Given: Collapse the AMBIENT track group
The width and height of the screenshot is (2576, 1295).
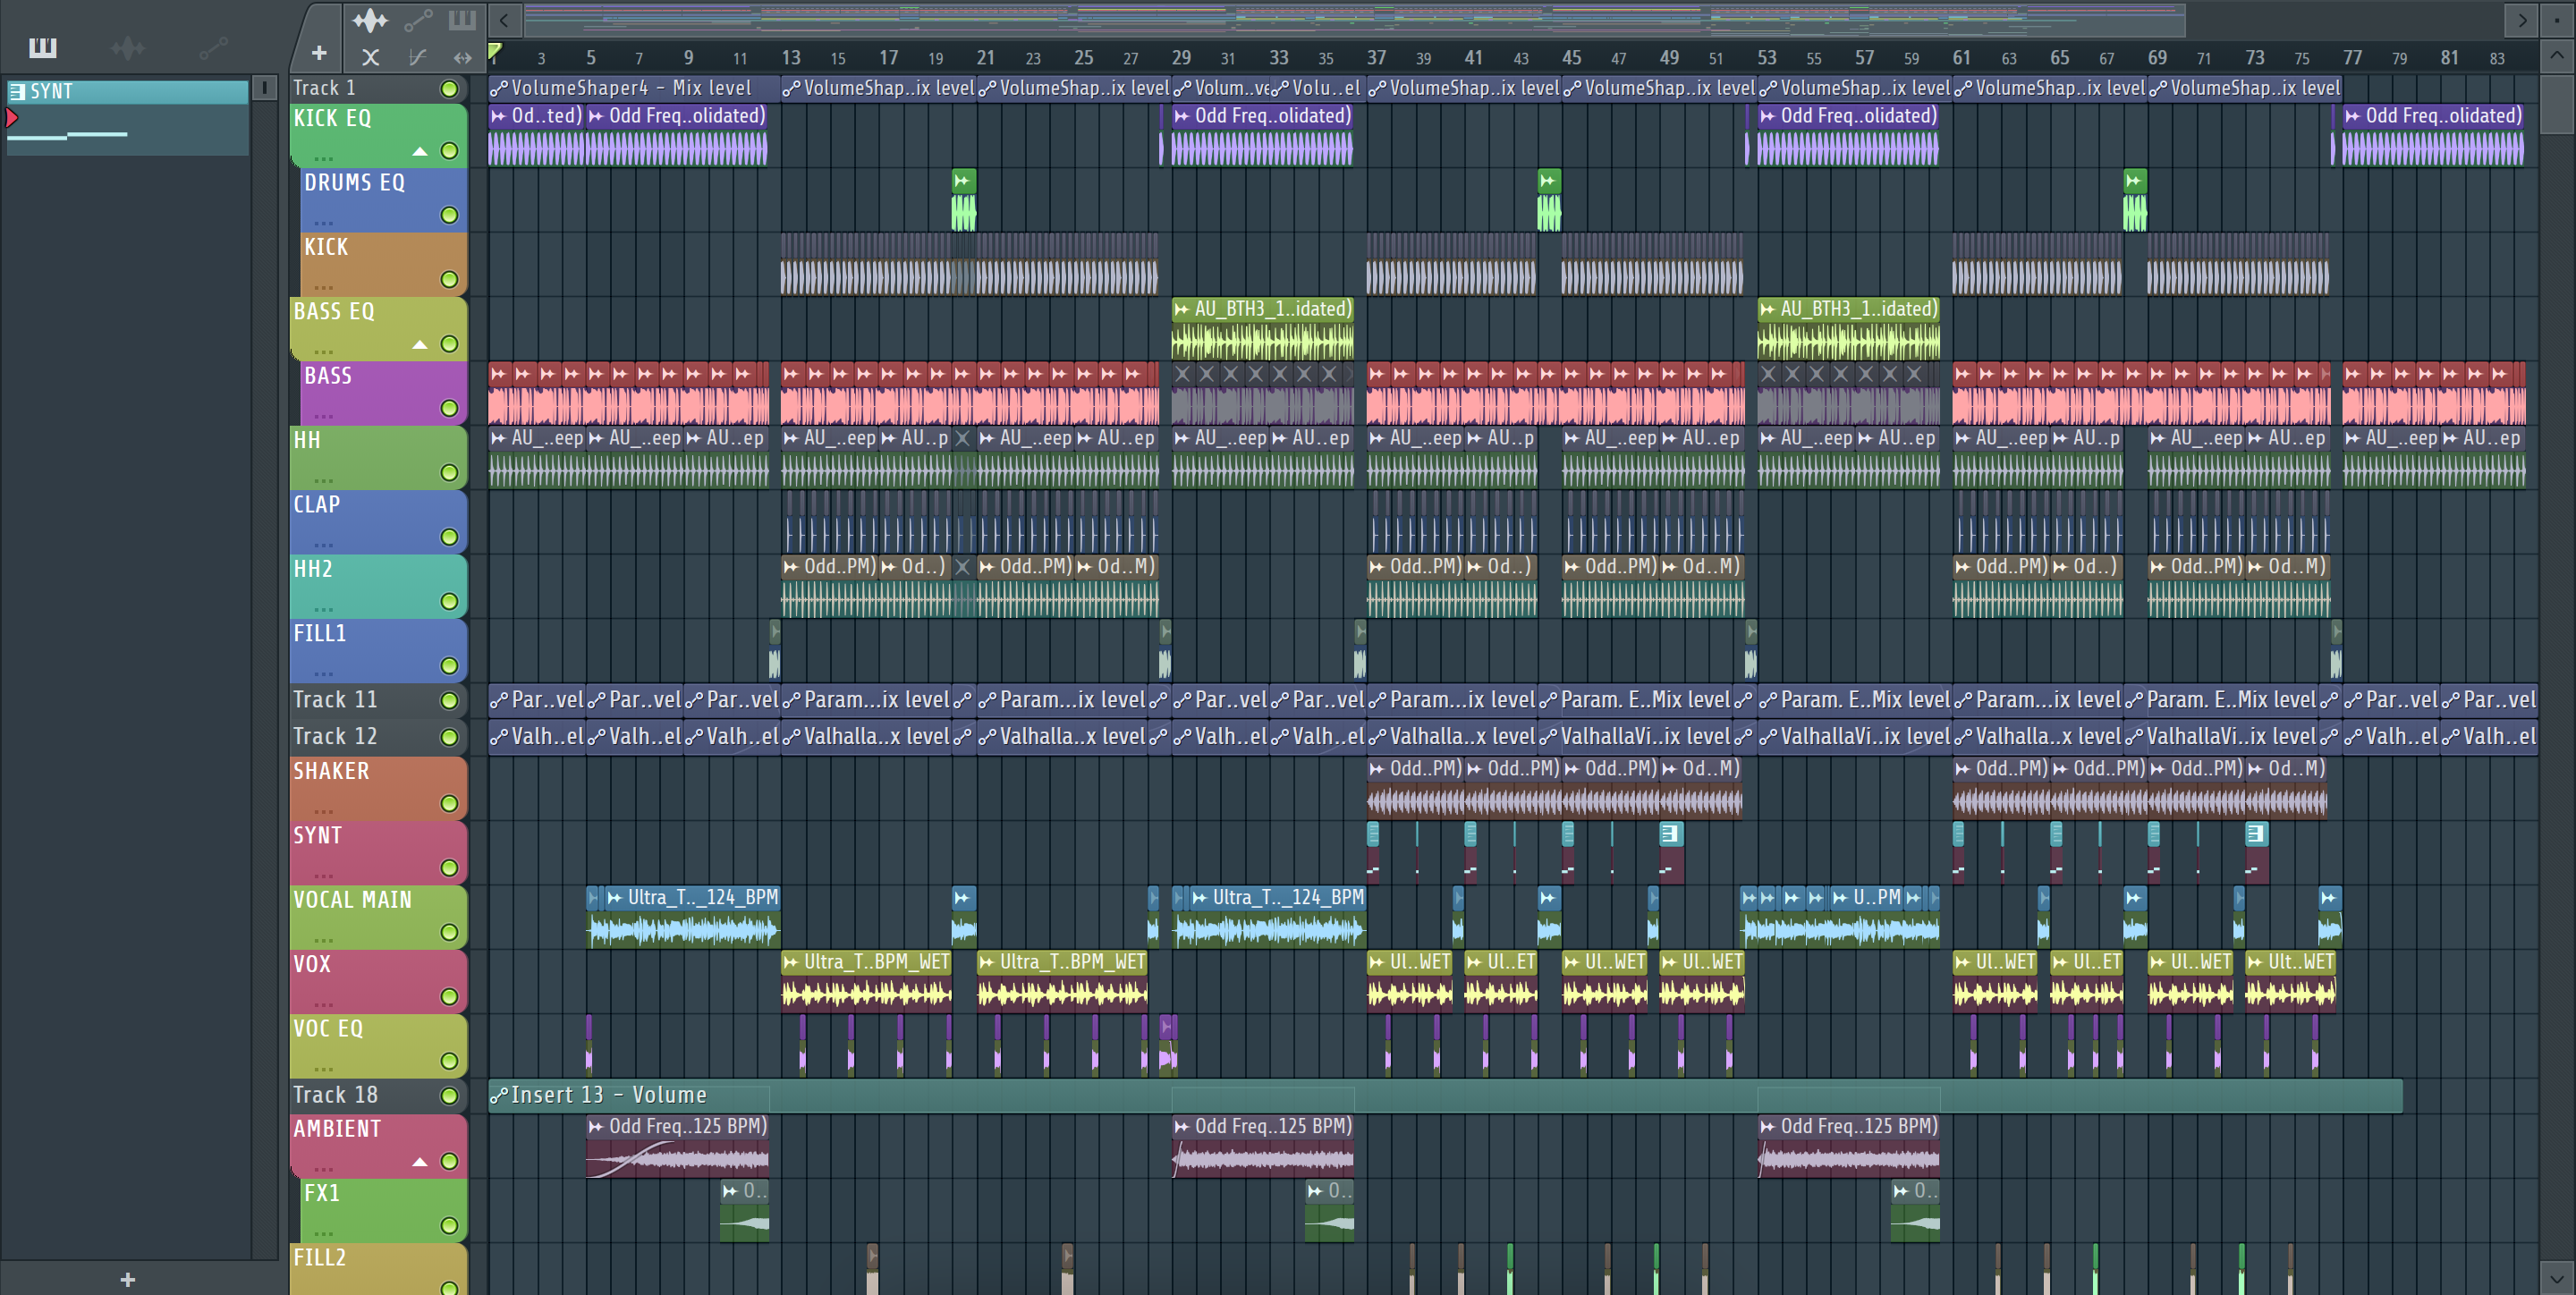Looking at the screenshot, I should point(420,1162).
